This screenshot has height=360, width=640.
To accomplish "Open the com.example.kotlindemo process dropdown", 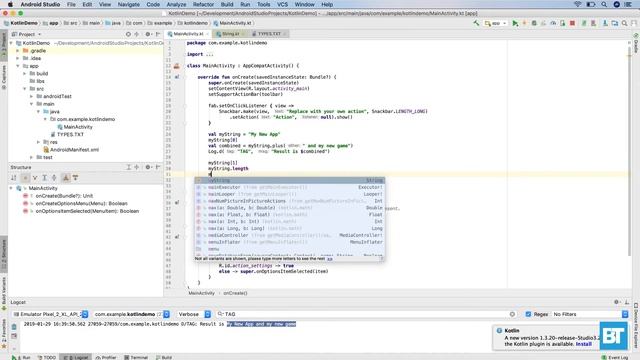I will click(131, 314).
